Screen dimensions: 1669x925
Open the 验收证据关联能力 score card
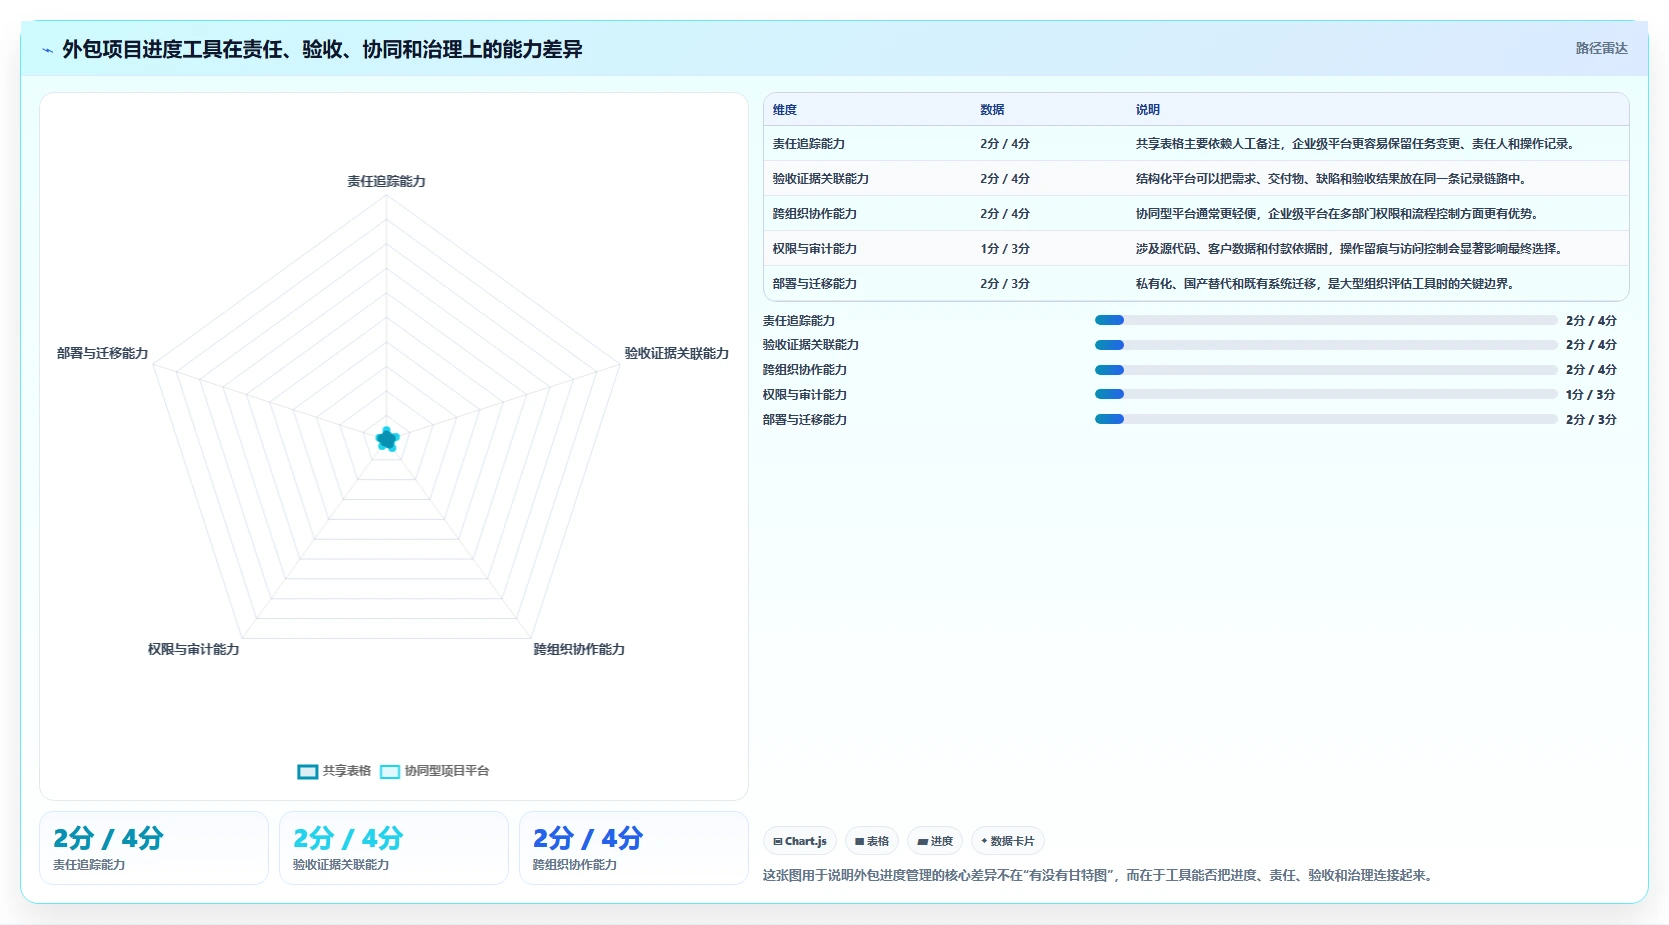[x=394, y=848]
